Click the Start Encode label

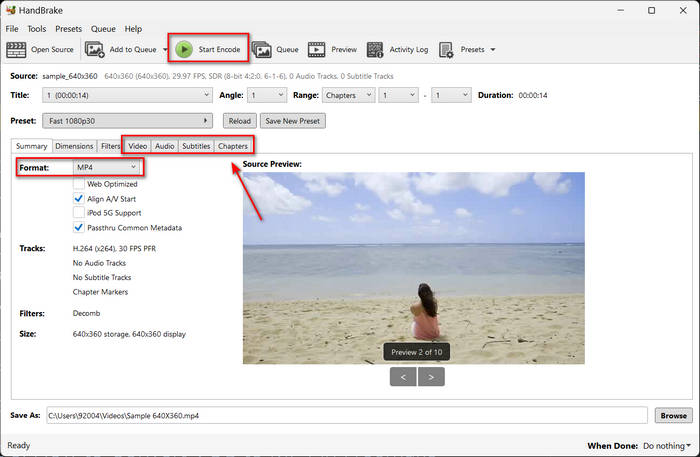pyautogui.click(x=219, y=50)
